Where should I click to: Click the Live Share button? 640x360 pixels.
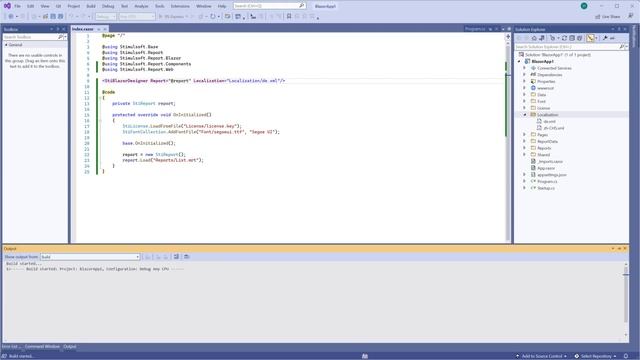(x=608, y=16)
